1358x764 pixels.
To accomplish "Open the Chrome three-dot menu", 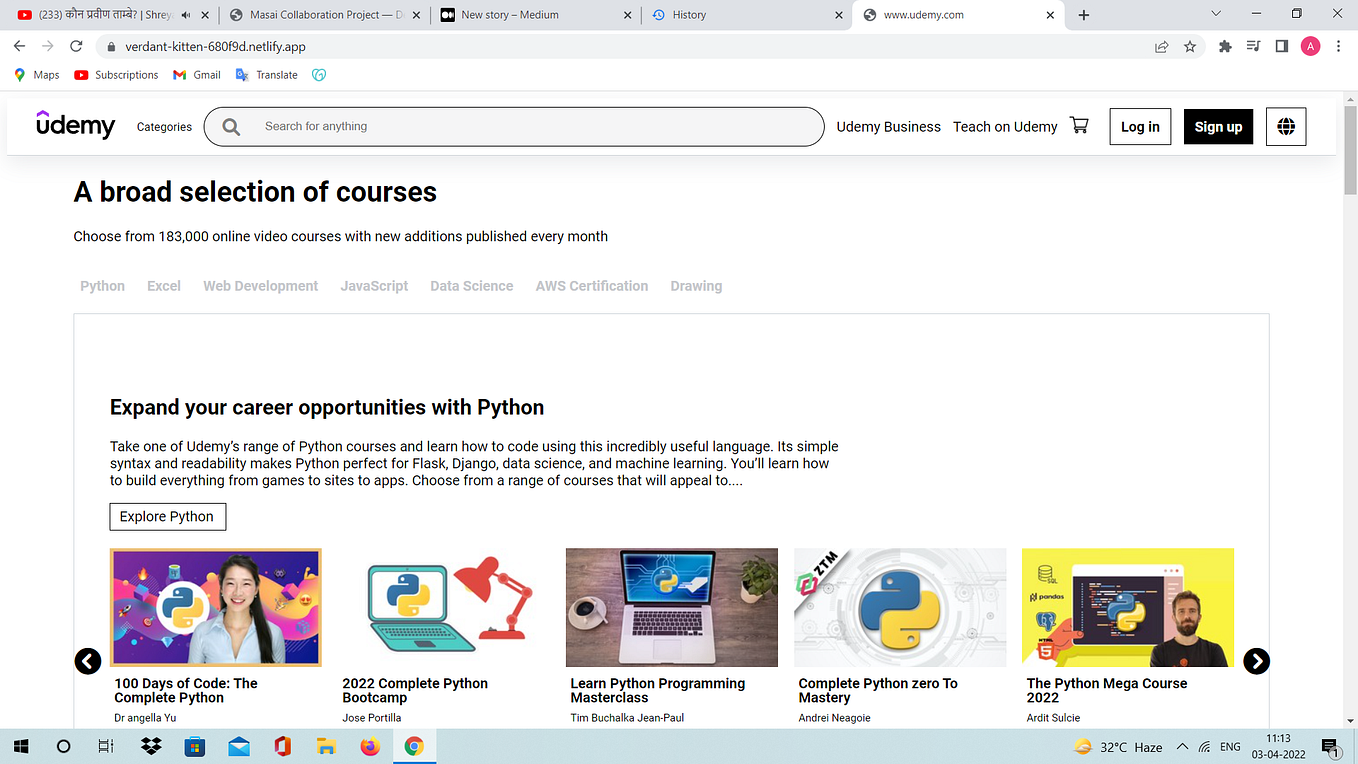I will 1338,46.
